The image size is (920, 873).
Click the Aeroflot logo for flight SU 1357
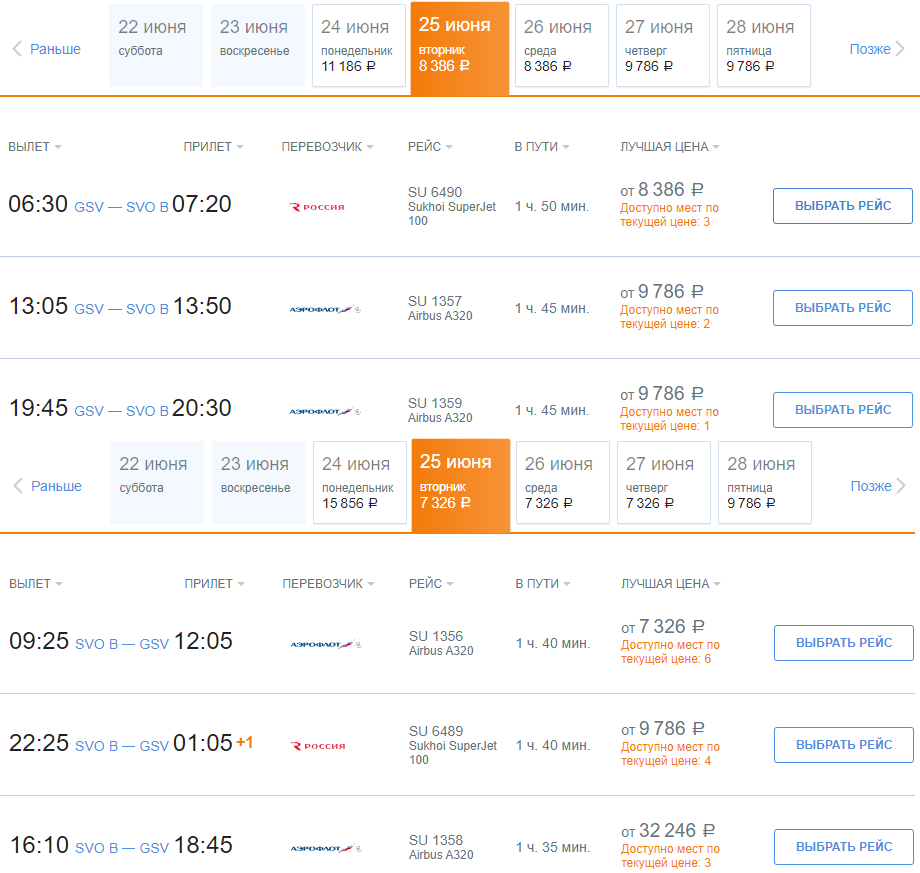(x=325, y=309)
